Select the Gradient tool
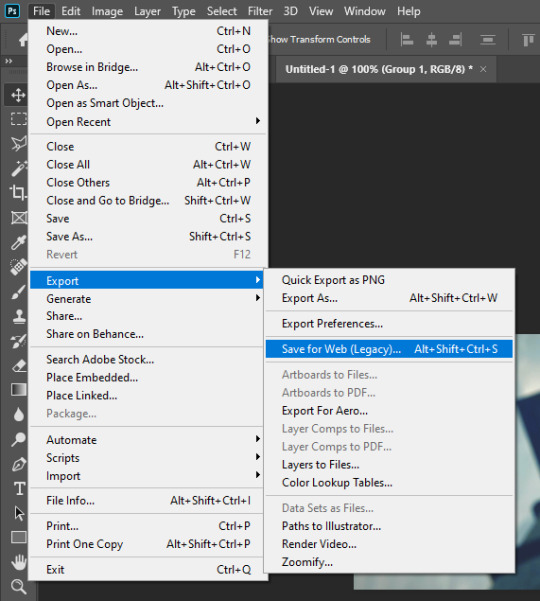This screenshot has height=601, width=540. pyautogui.click(x=19, y=389)
